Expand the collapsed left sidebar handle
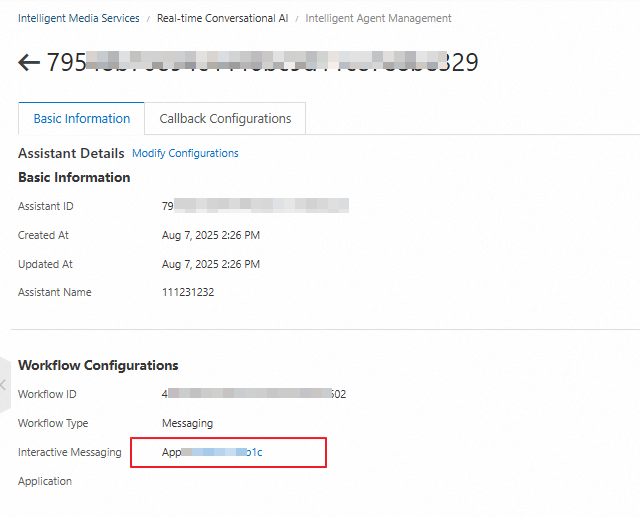The width and height of the screenshot is (640, 517). tap(4, 384)
